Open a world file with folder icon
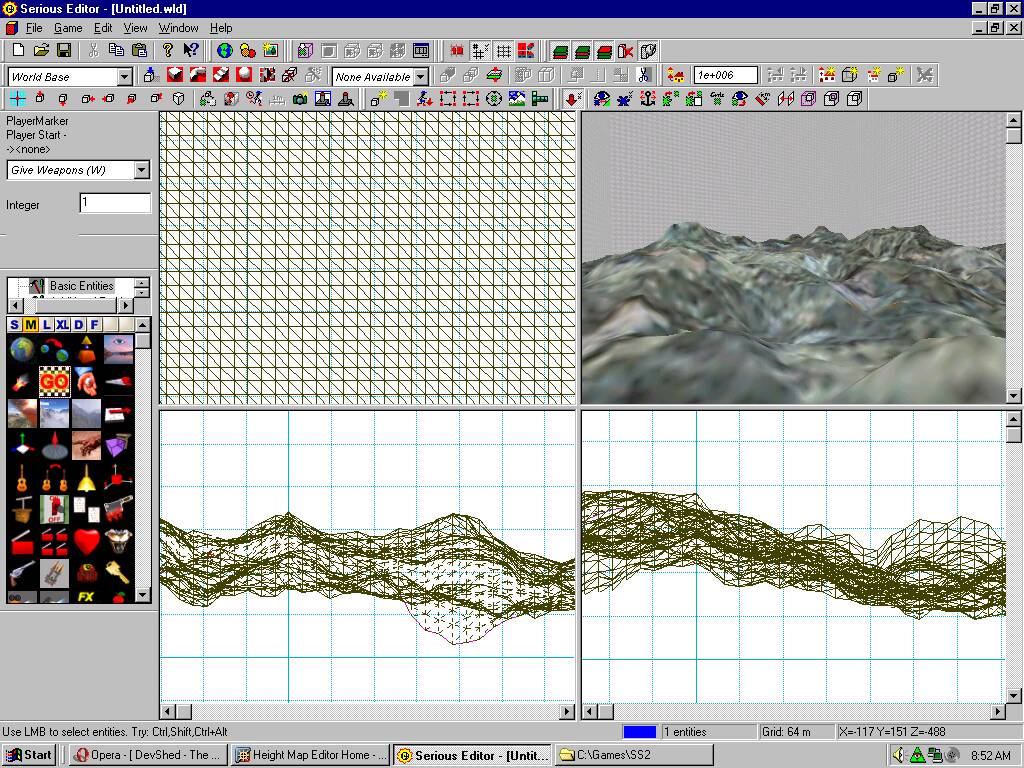Image resolution: width=1024 pixels, height=768 pixels. (x=41, y=50)
